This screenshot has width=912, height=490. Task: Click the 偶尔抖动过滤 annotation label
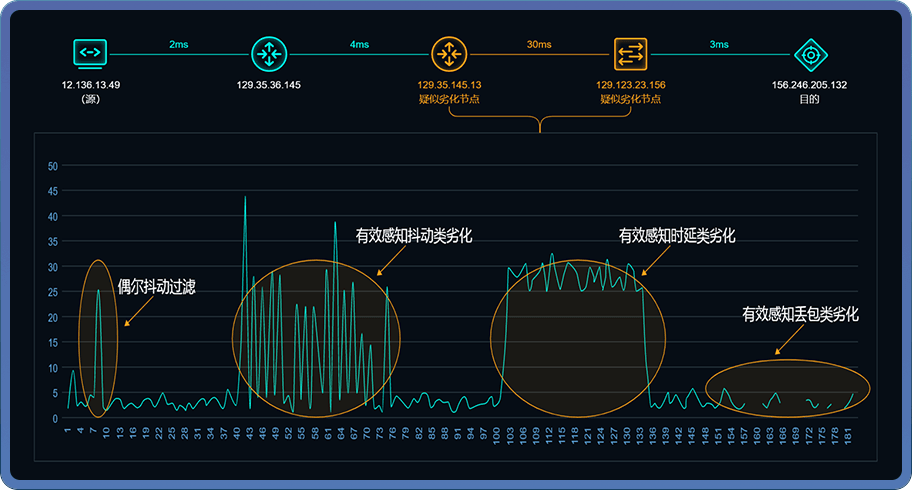[x=156, y=287]
